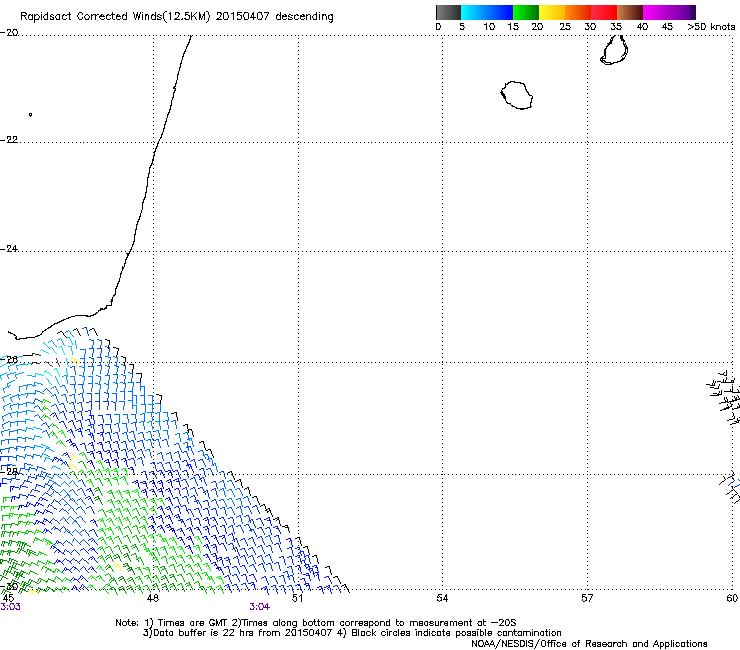The height and width of the screenshot is (650, 740).
Task: Click the Mauritius island outline near 57 longitude
Action: (x=614, y=50)
